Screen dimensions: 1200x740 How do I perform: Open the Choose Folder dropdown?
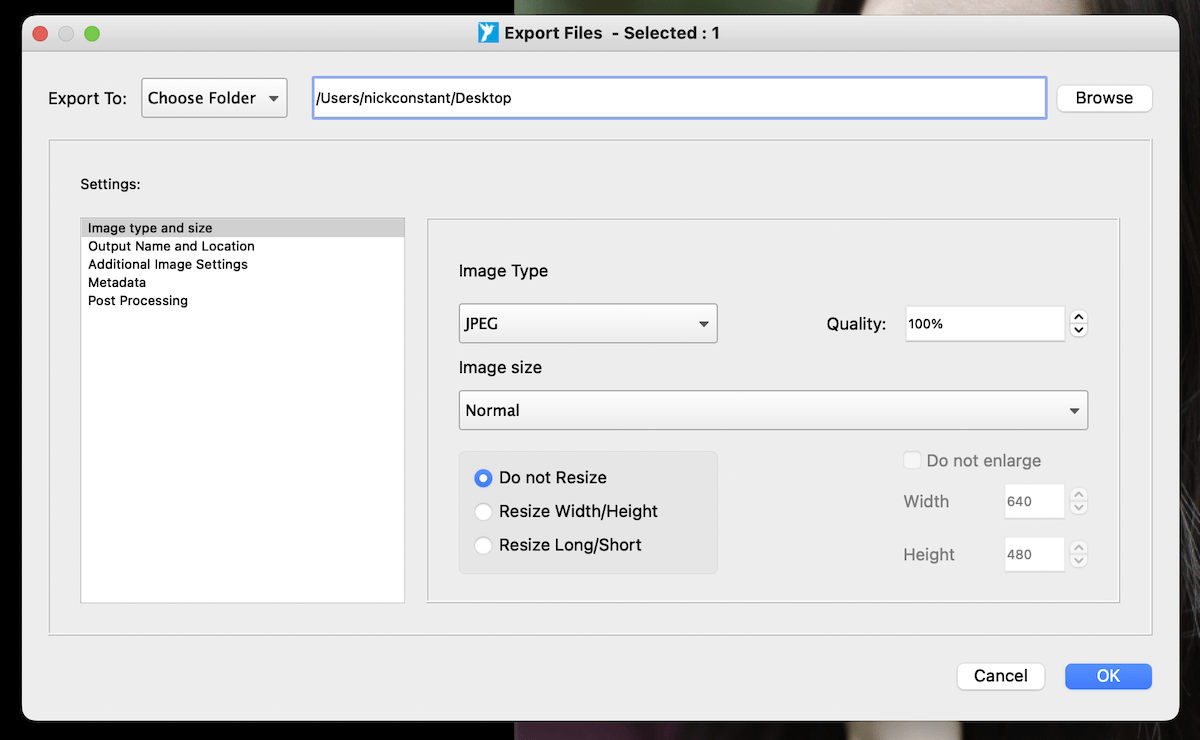pyautogui.click(x=213, y=97)
